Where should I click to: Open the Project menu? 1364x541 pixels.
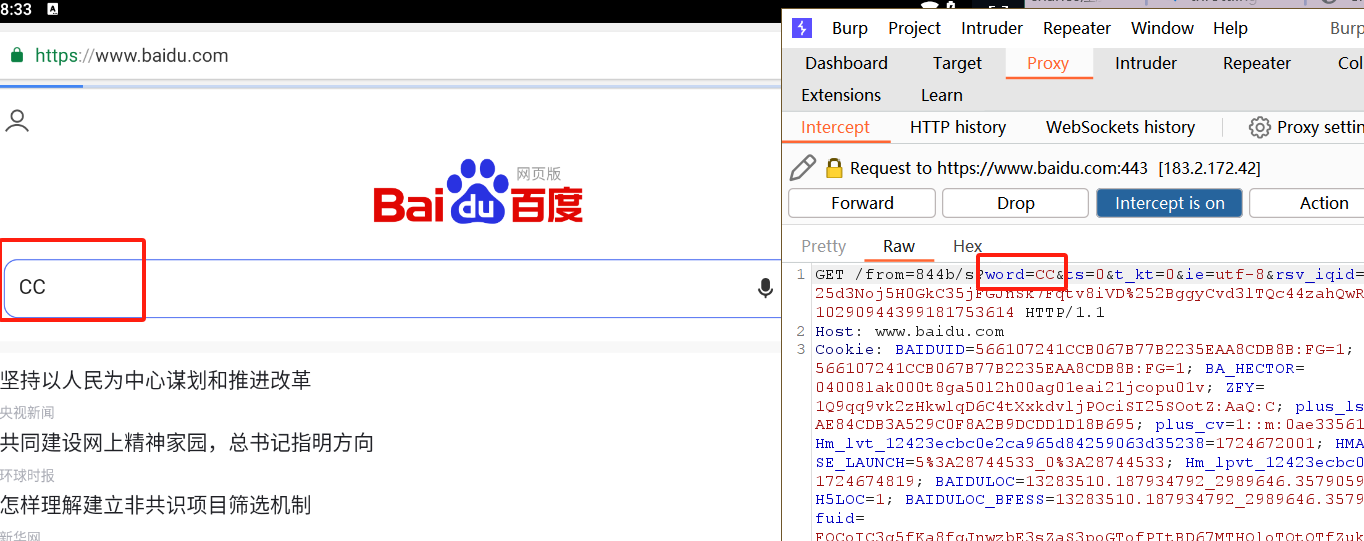coord(915,28)
